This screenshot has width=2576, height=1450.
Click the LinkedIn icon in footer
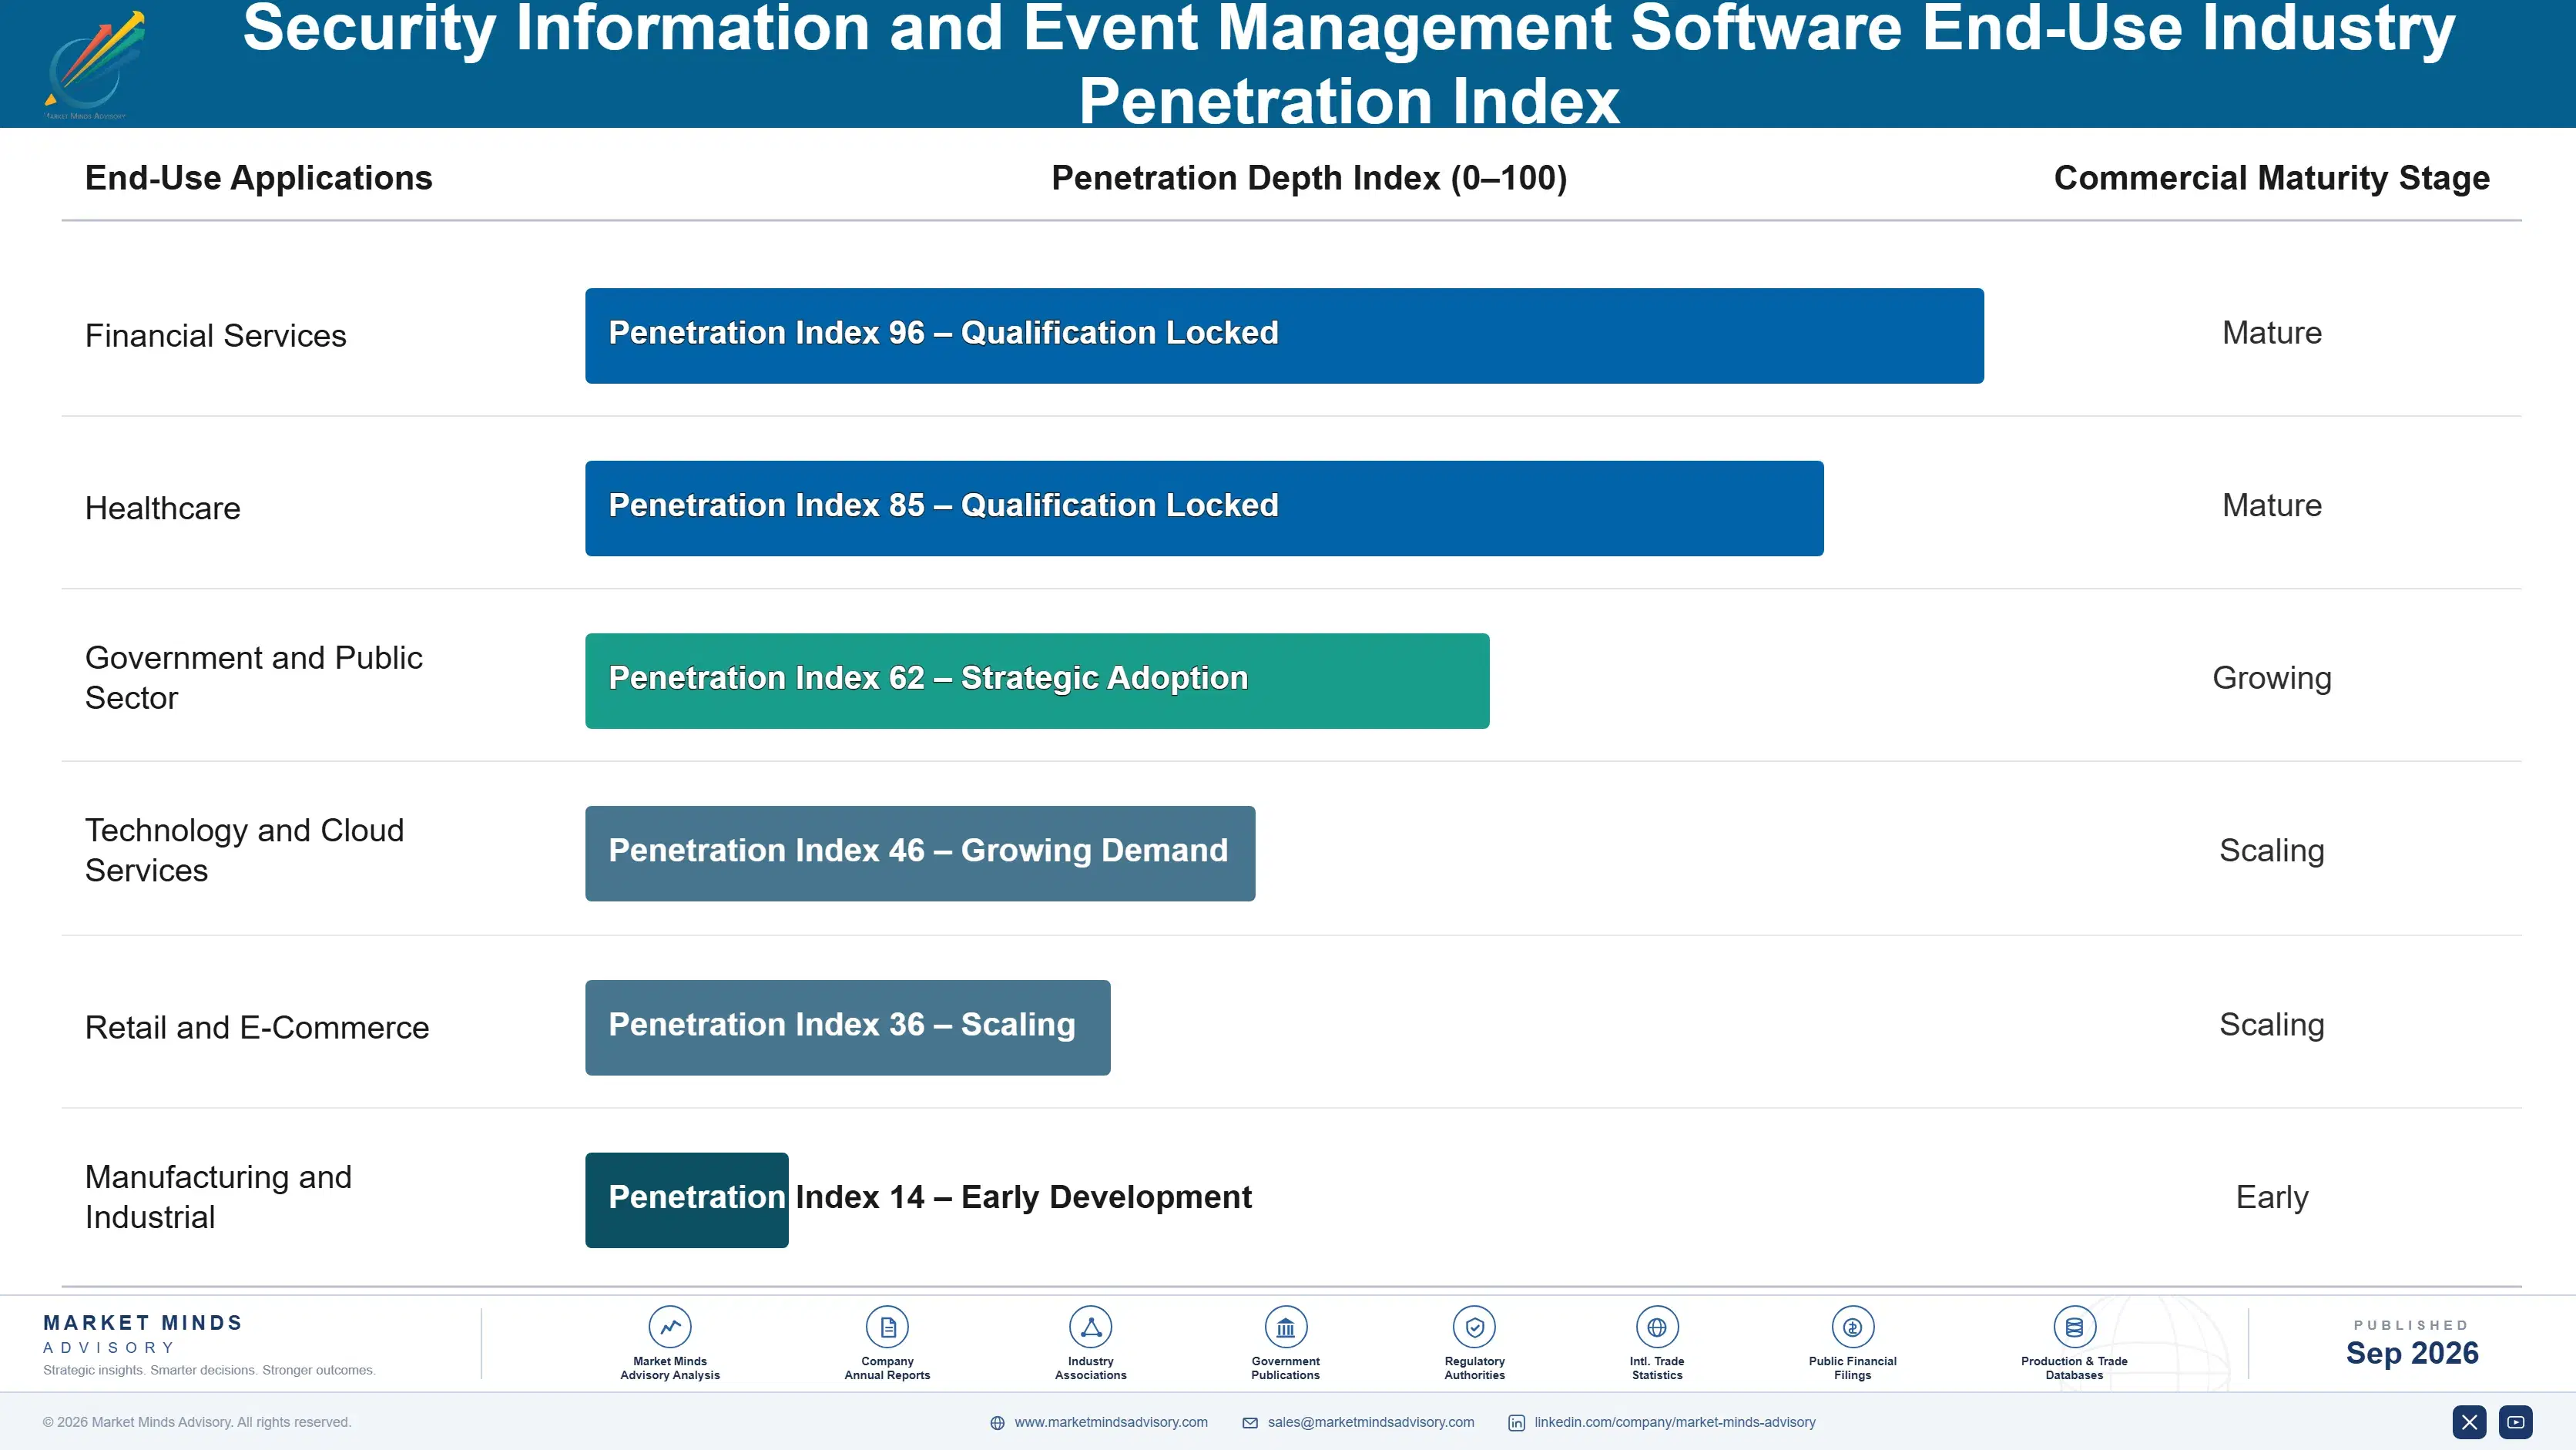pos(1517,1423)
